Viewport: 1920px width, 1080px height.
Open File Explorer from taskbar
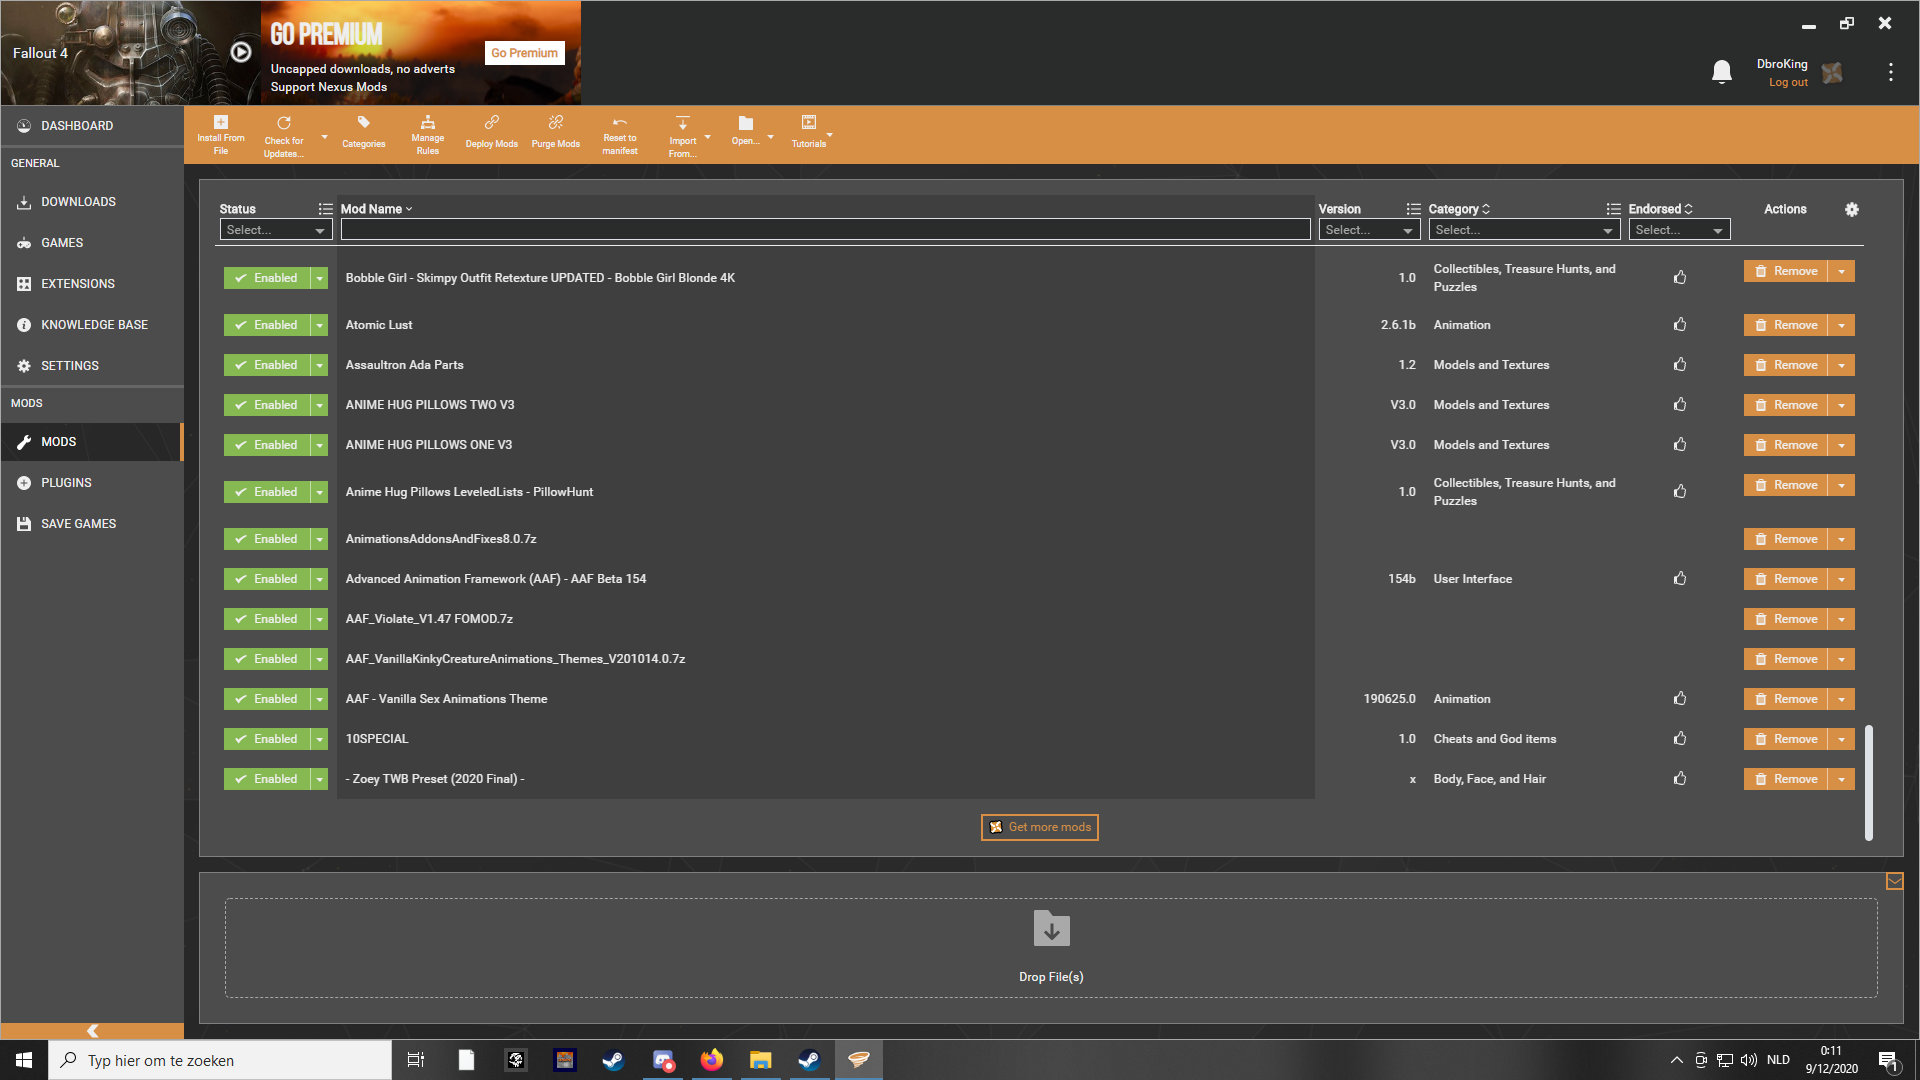[x=760, y=1060]
